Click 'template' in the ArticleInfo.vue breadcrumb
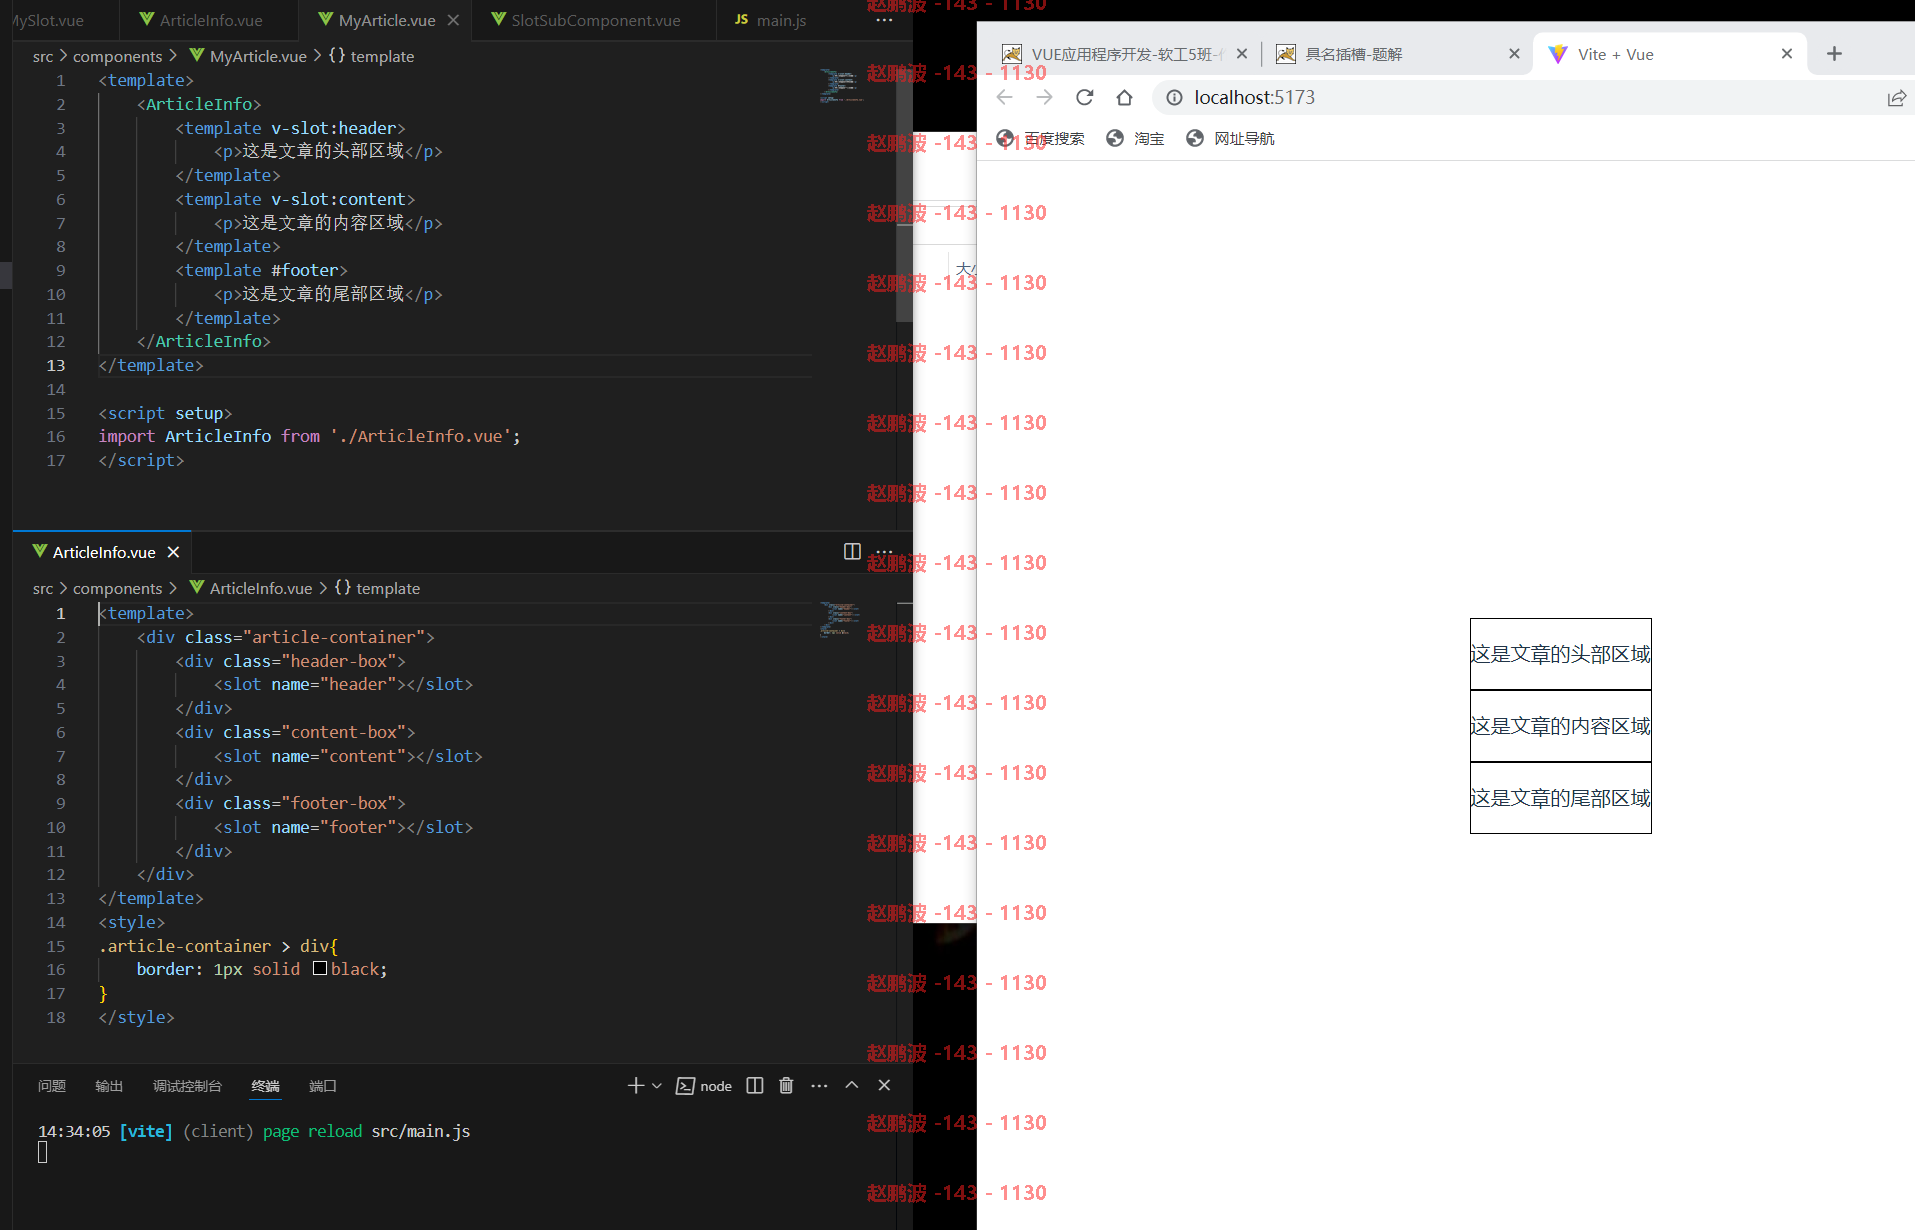This screenshot has height=1230, width=1915. [x=377, y=588]
